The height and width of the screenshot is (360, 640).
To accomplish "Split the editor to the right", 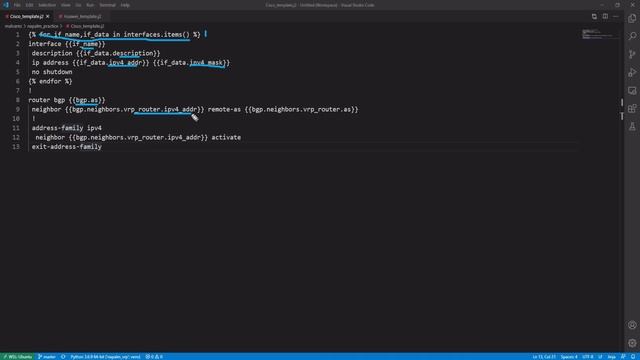I will coord(605,16).
